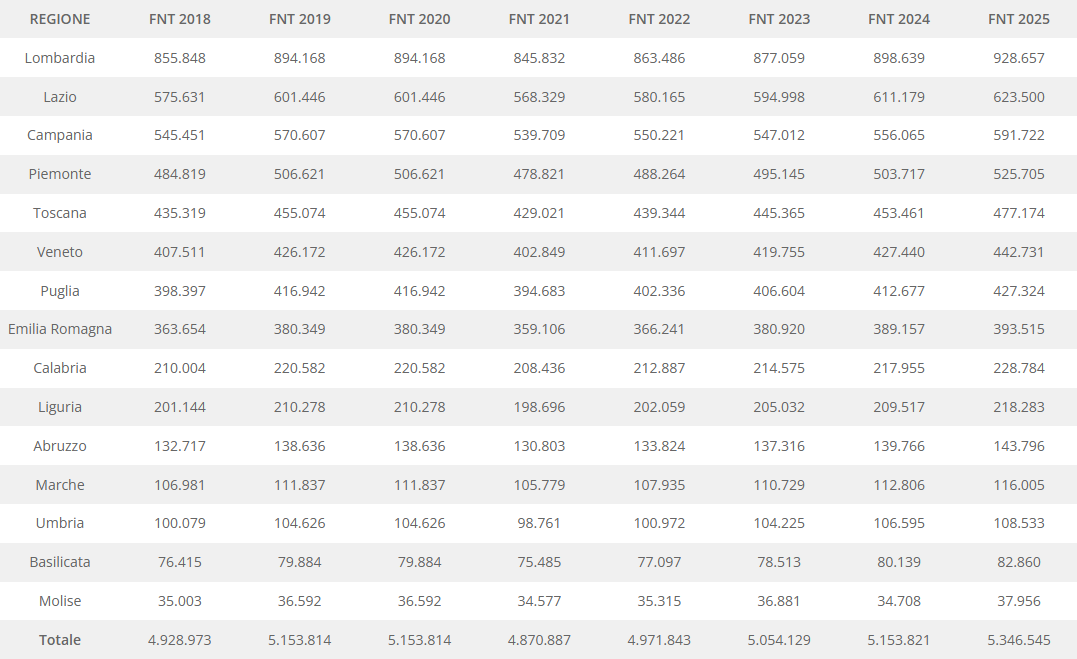The image size is (1077, 659).
Task: Click Toscana's FNT 2022 value 439.344
Action: click(x=659, y=213)
